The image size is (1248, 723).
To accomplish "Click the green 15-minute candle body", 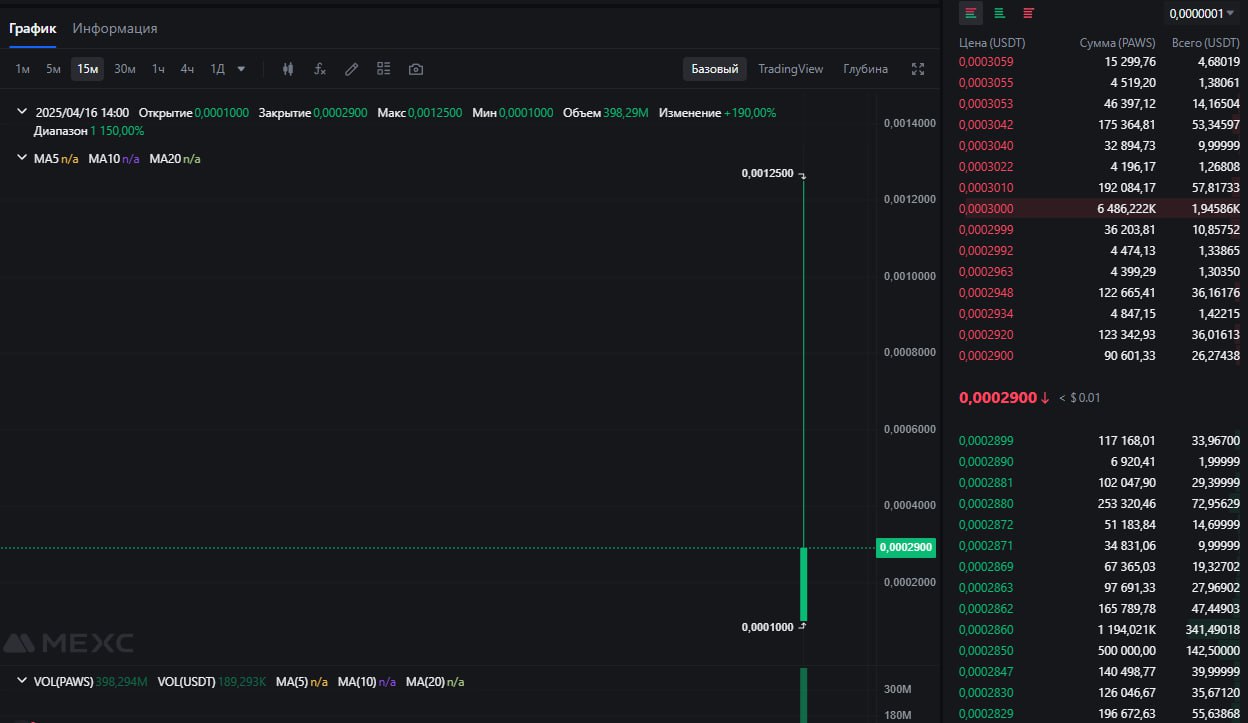I will point(803,584).
